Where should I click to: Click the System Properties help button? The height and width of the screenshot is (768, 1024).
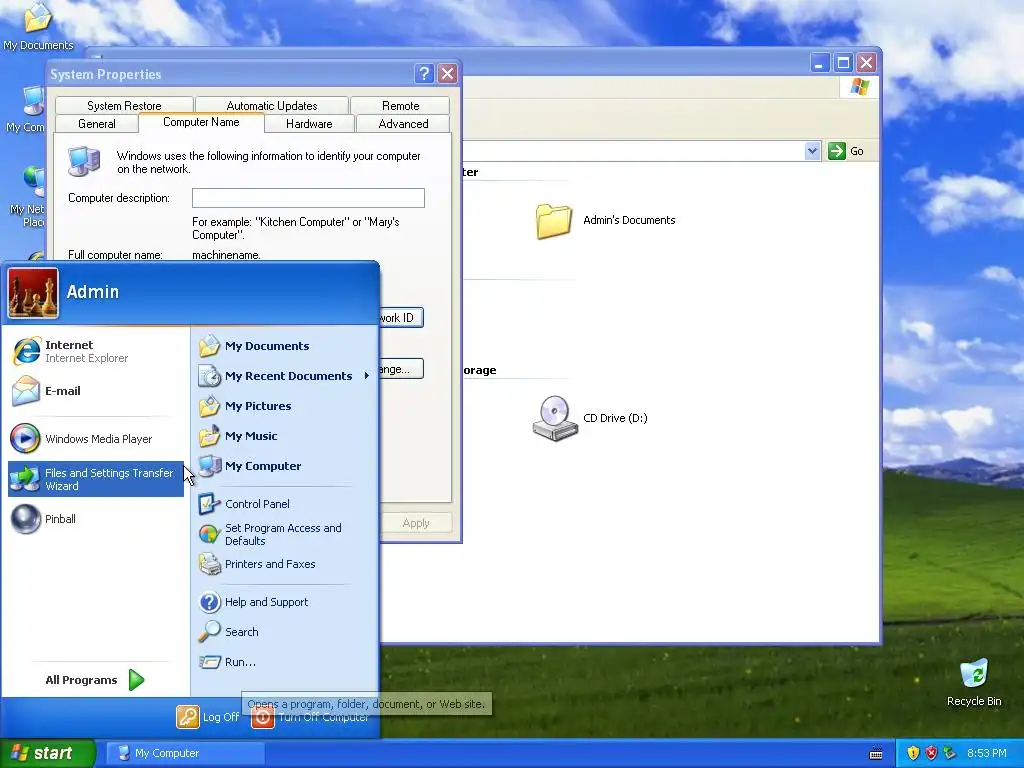click(424, 73)
